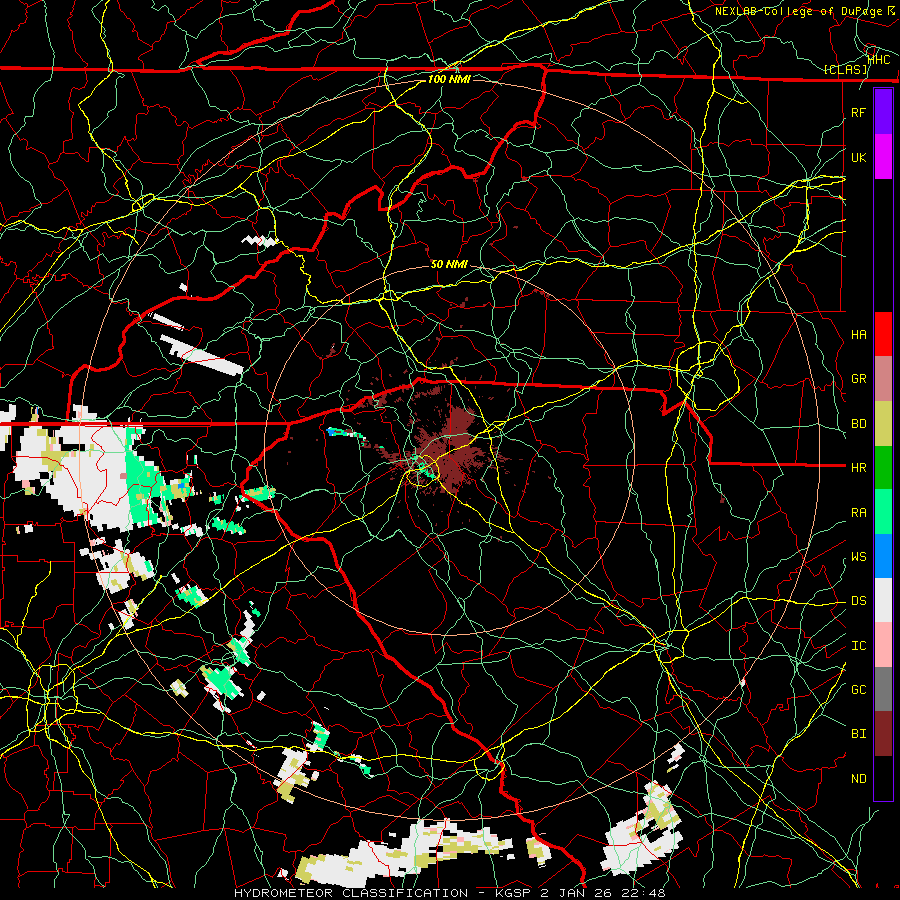Click the HA legend label
900x900 pixels.
[858, 335]
